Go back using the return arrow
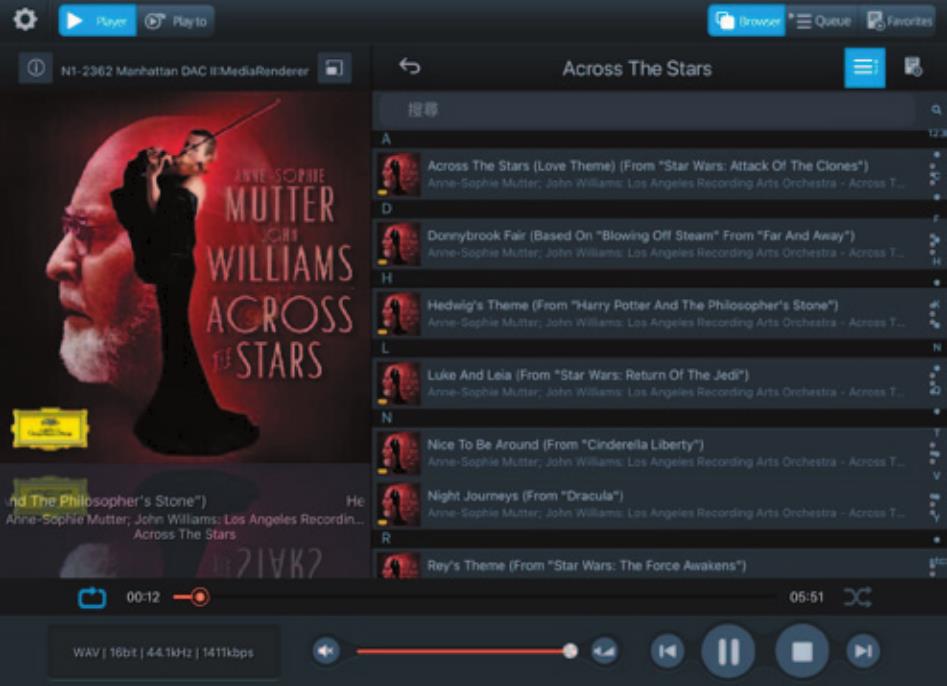The height and width of the screenshot is (686, 947). coord(409,66)
